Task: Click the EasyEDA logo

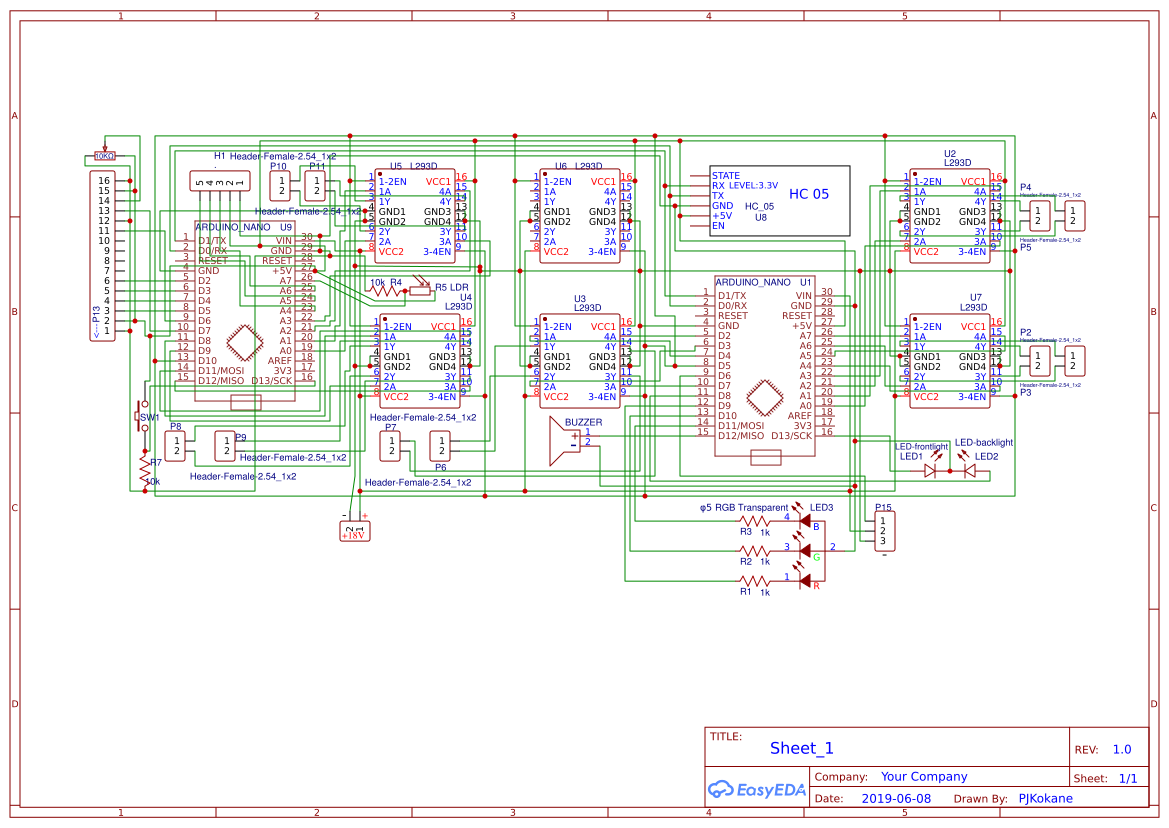Action: click(x=757, y=789)
